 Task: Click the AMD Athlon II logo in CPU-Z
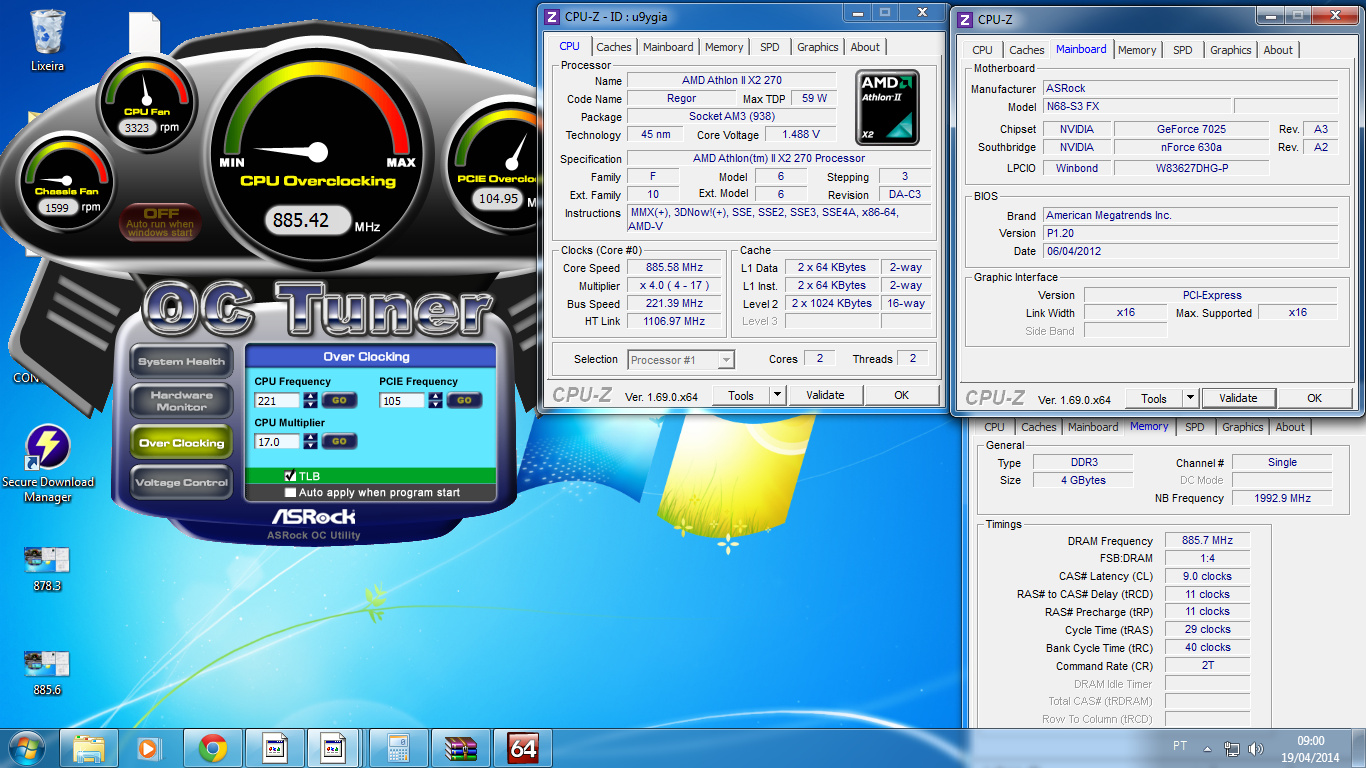[x=887, y=107]
